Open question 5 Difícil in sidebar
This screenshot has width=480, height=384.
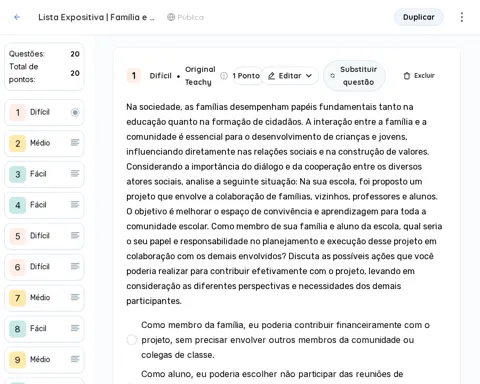coord(44,236)
